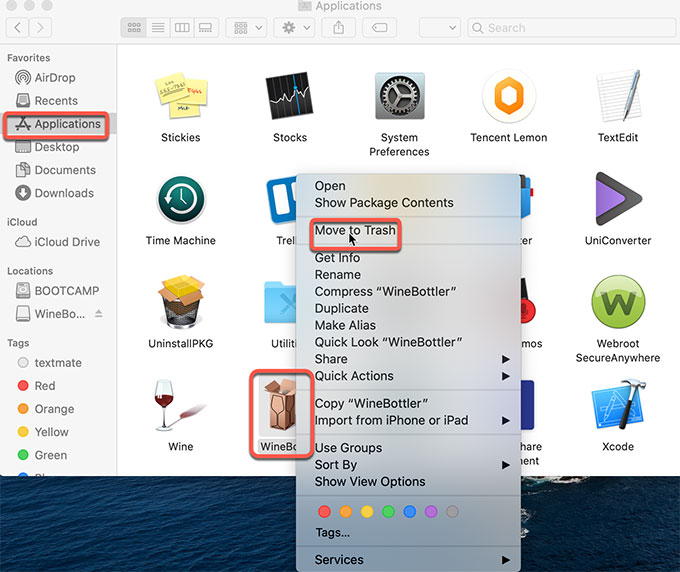Expand the Sort By submenu
Viewport: 680px width, 572px height.
pyautogui.click(x=409, y=465)
